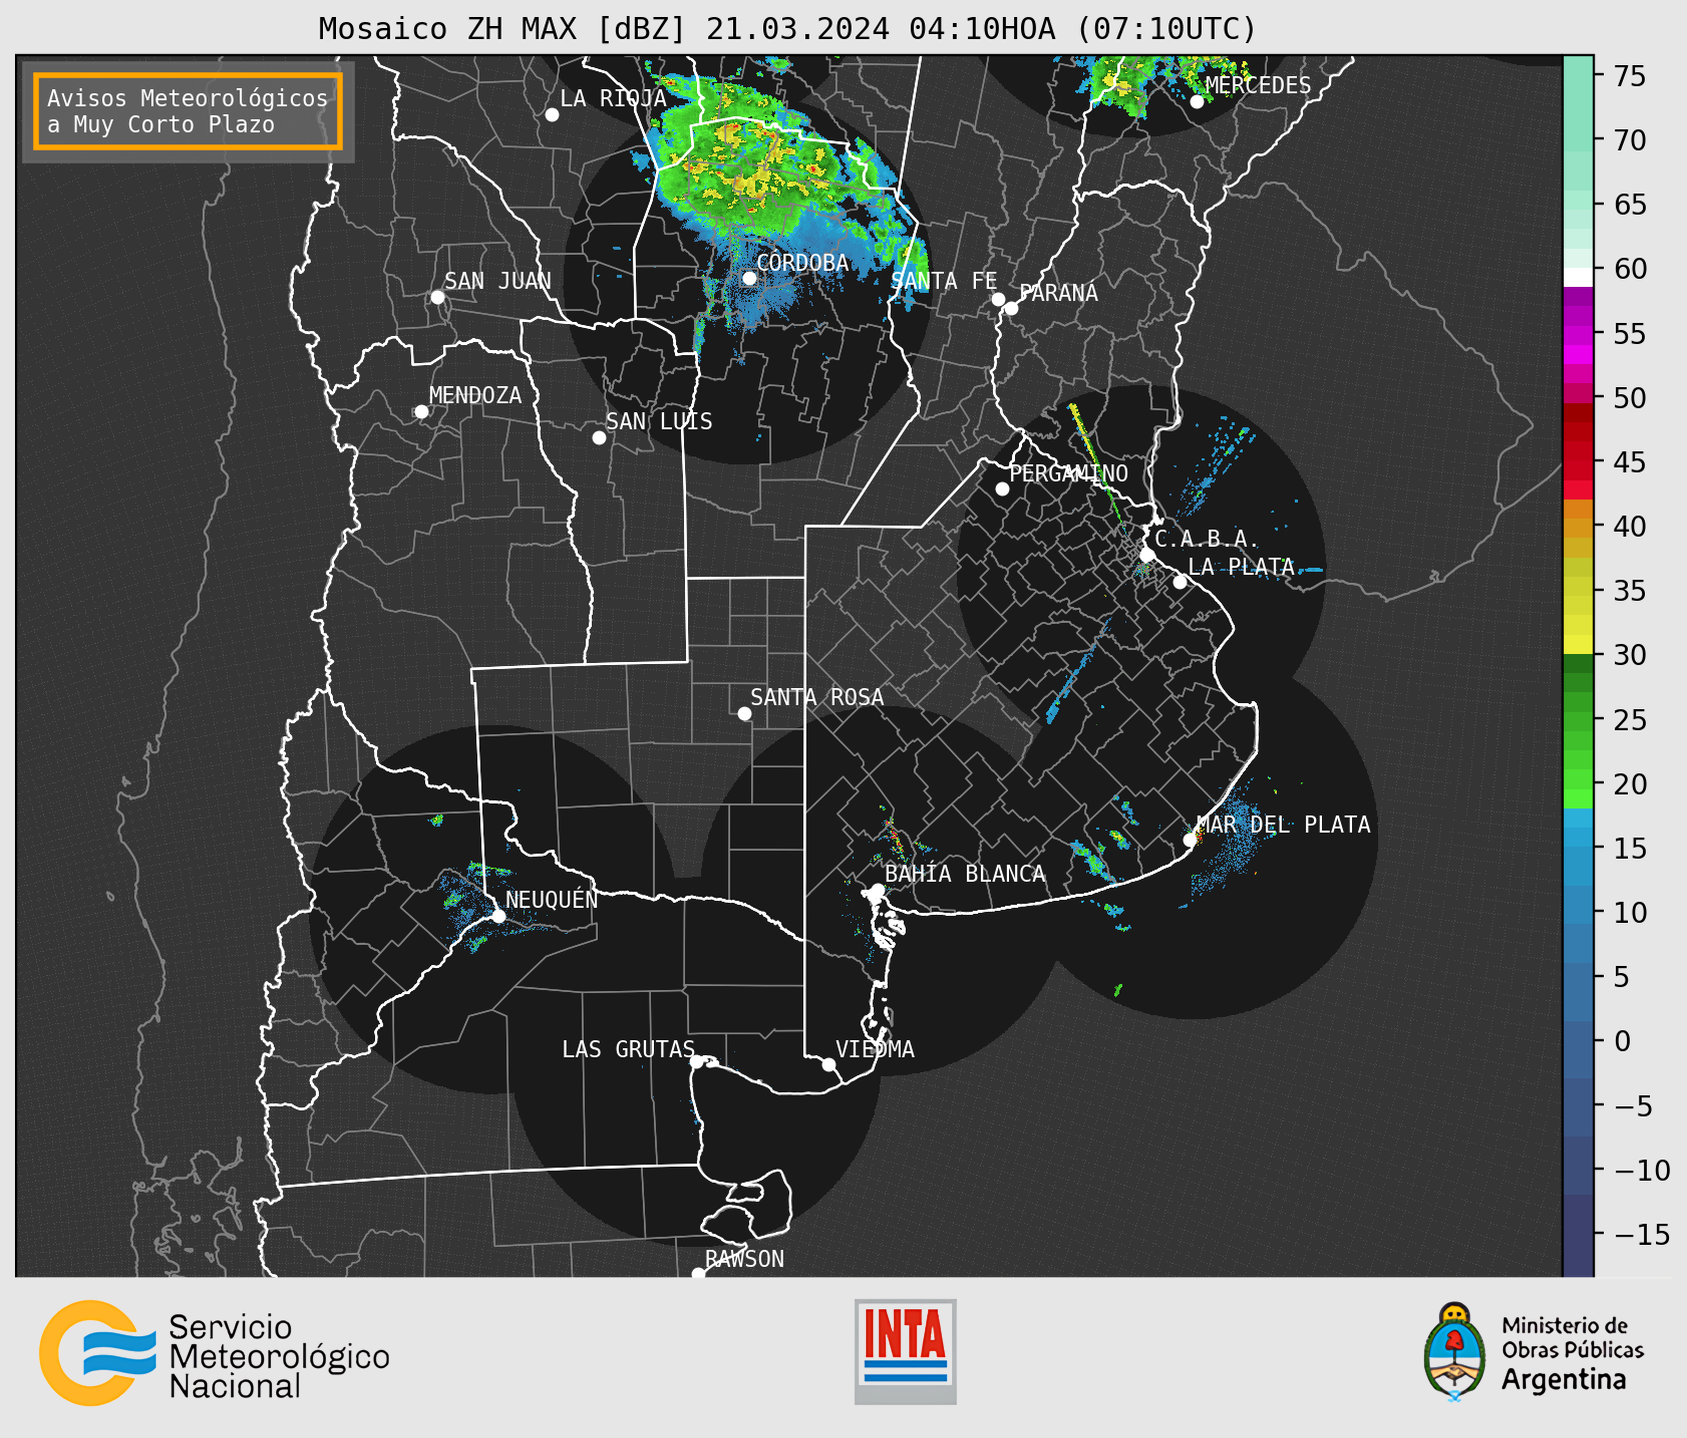Select the white marker dot for Pergamino

(x=1002, y=489)
